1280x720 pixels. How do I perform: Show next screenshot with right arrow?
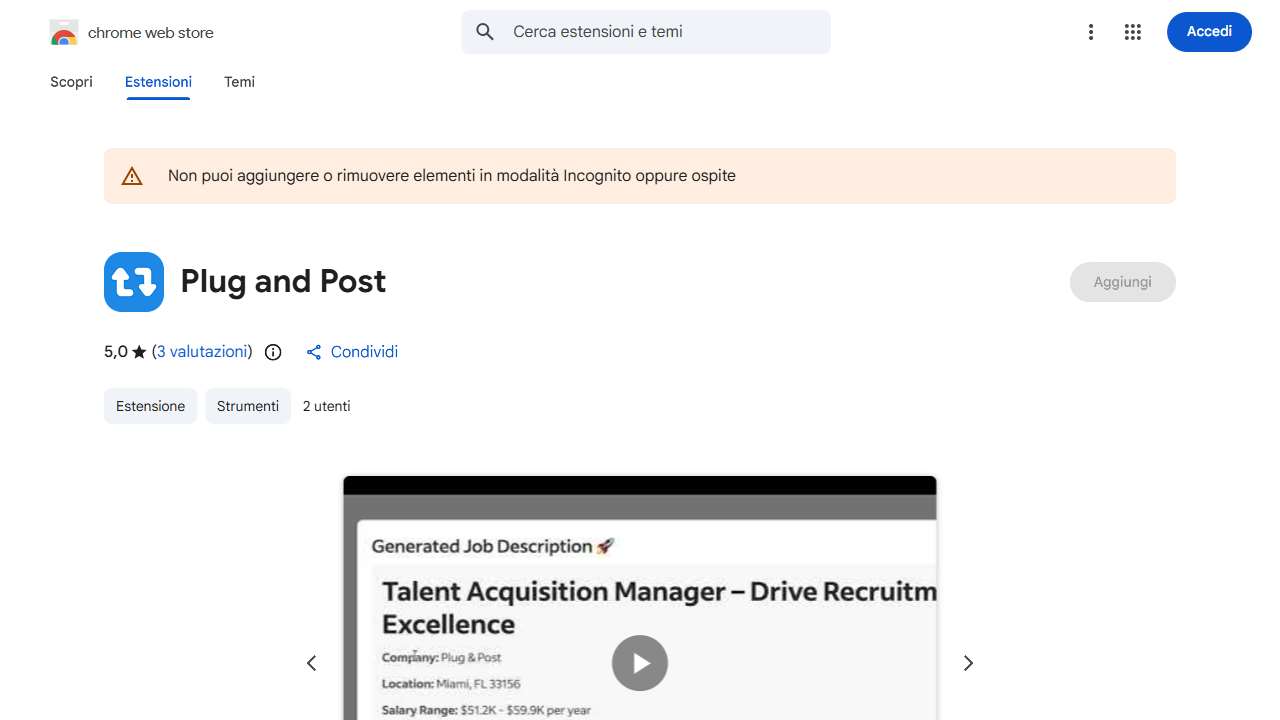(968, 663)
